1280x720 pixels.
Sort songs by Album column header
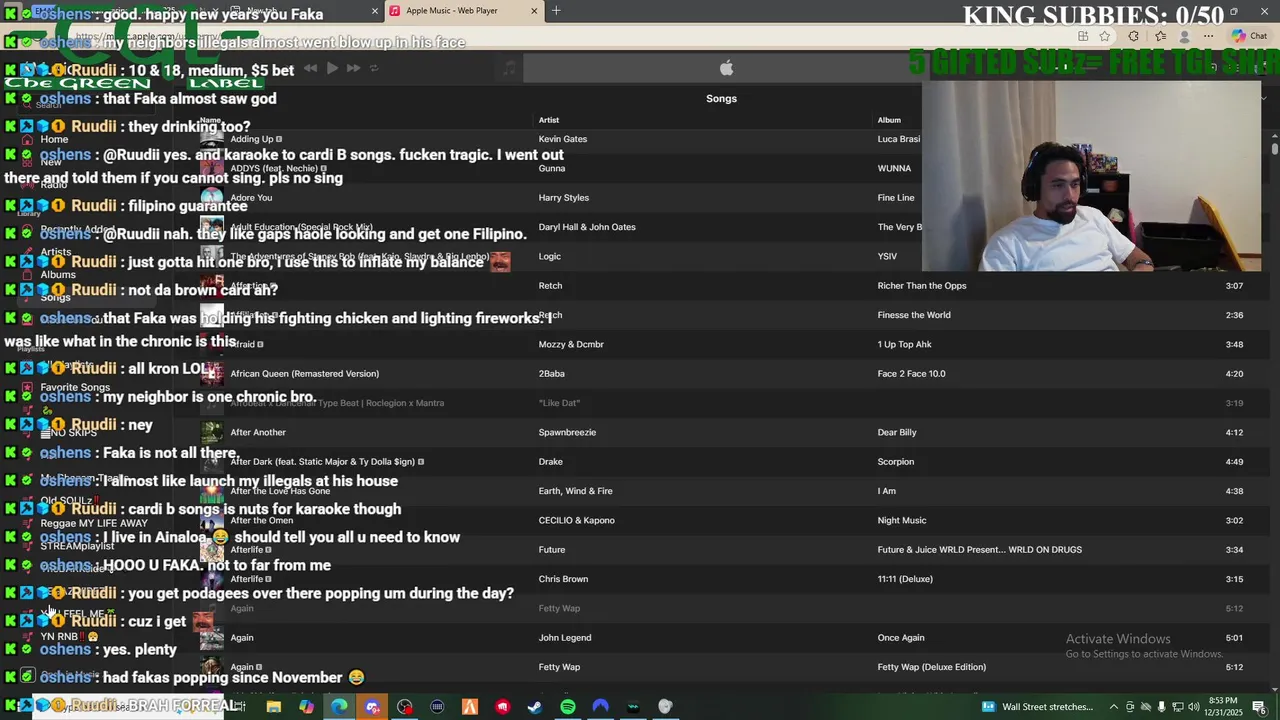[x=889, y=120]
